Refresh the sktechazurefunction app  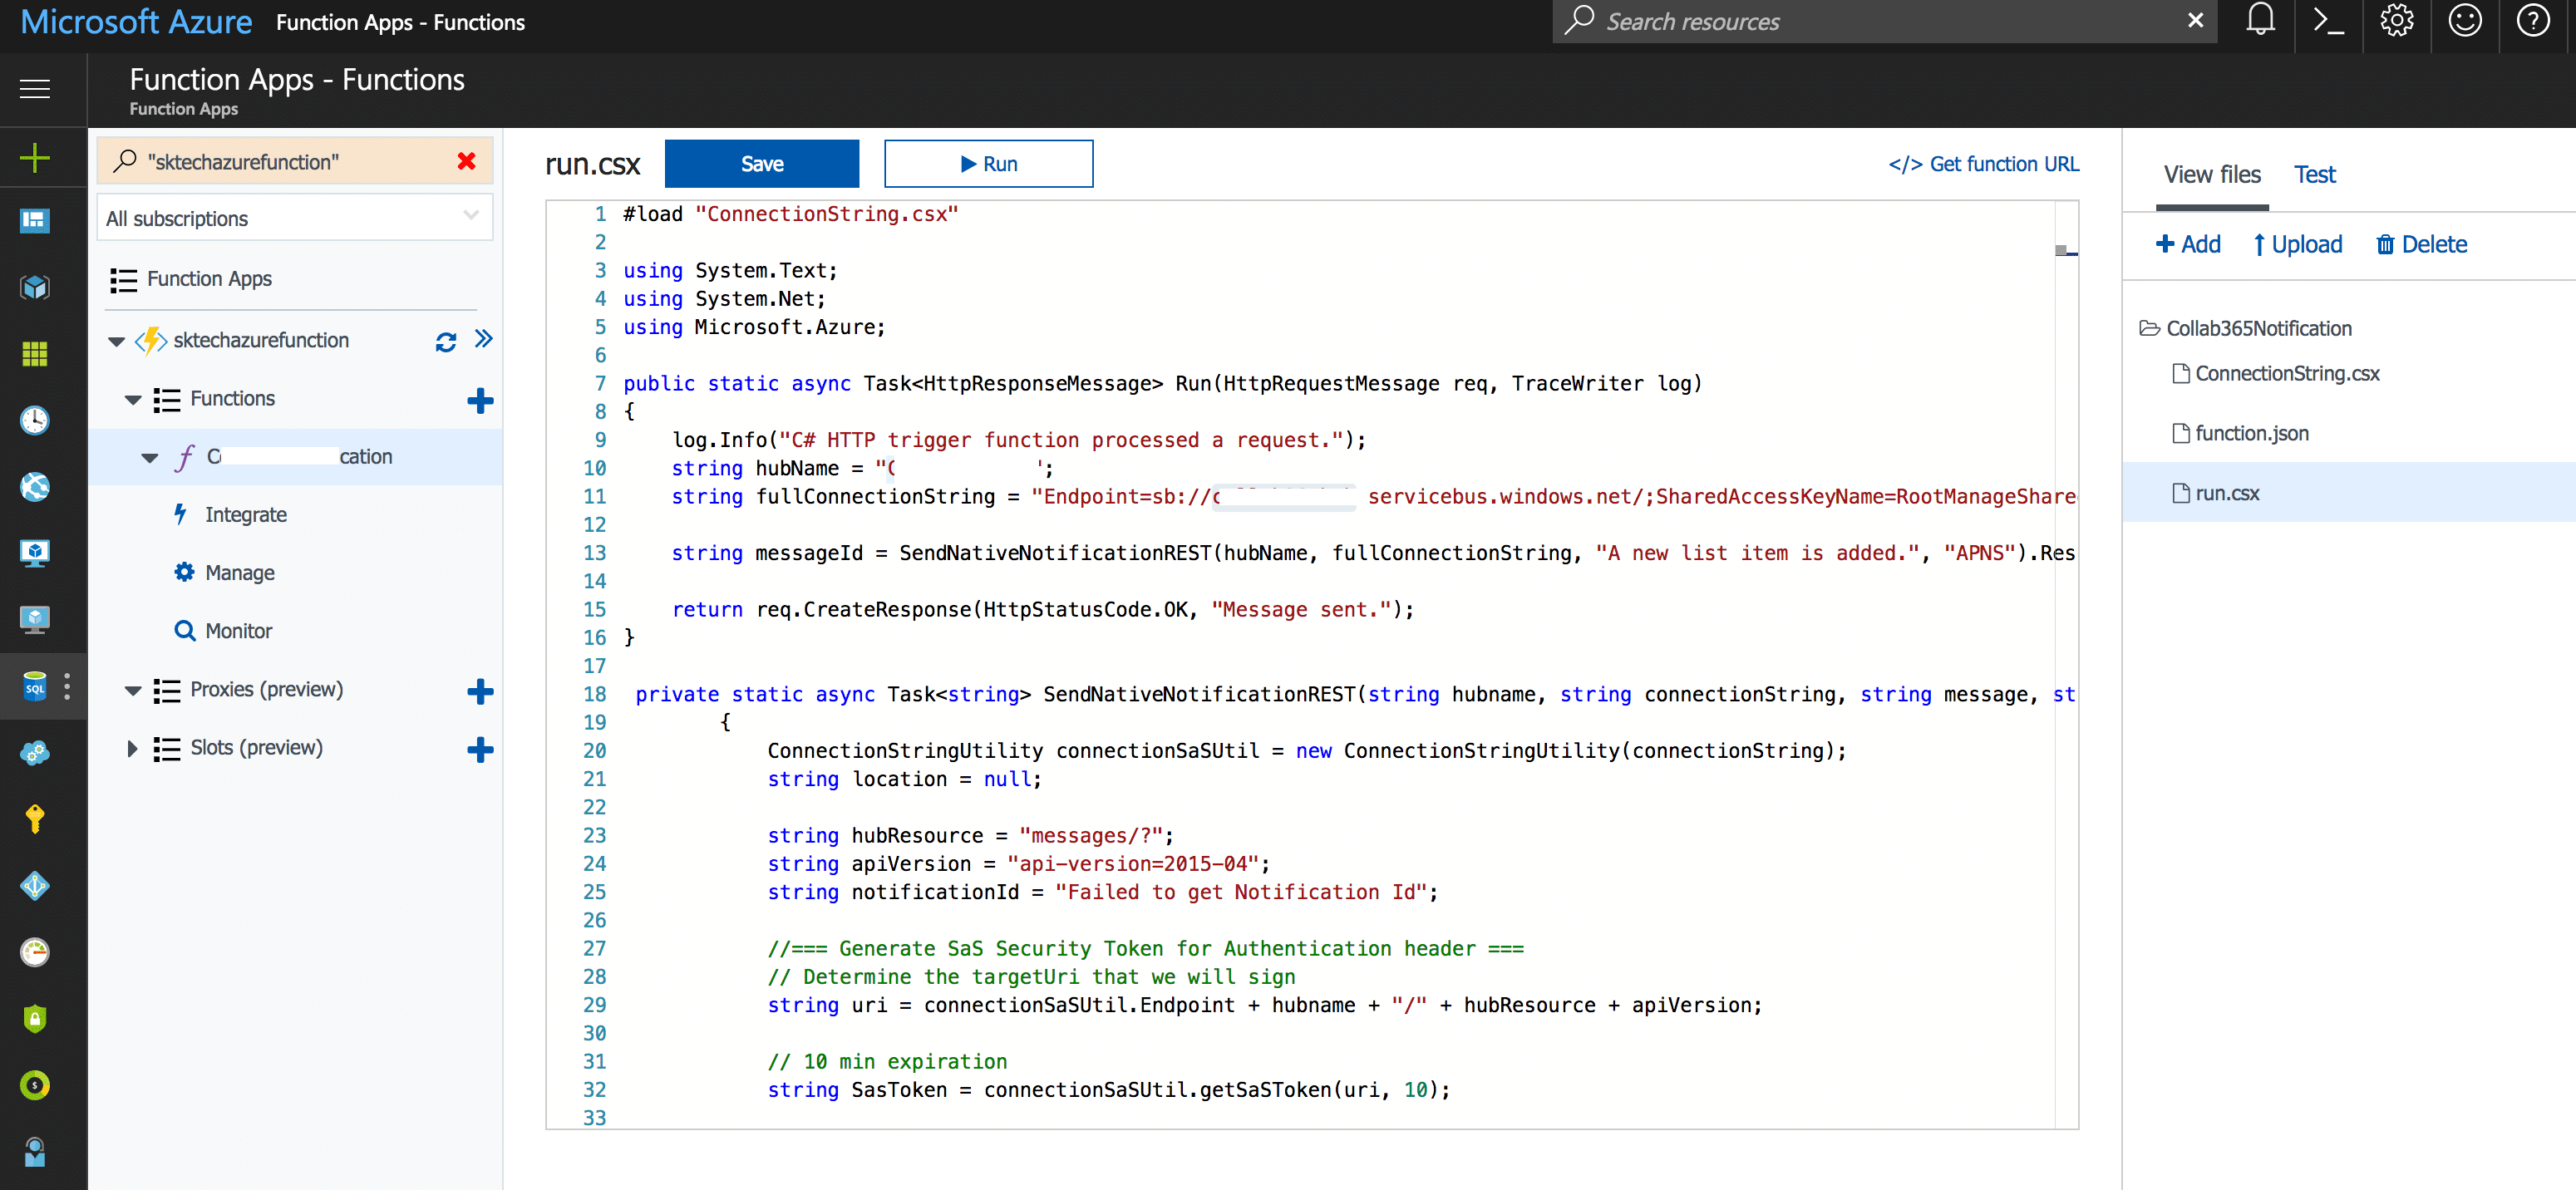tap(446, 342)
